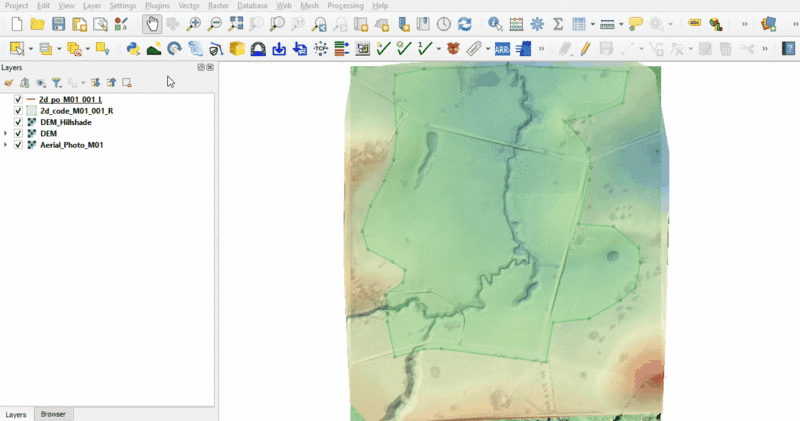
Task: Open the Filter Legend dropdown in Layers
Action: click(58, 83)
